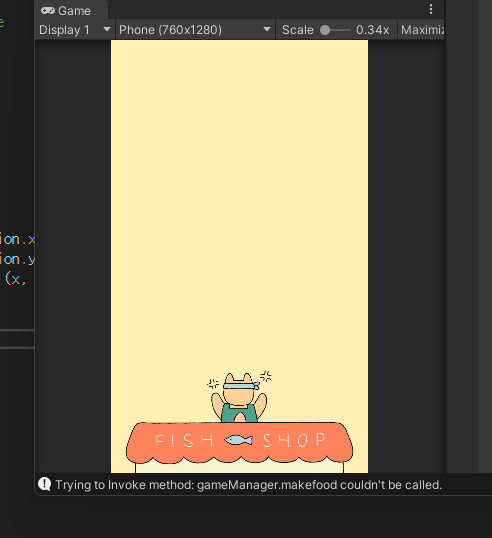Switch to the Game tab

coord(71,10)
